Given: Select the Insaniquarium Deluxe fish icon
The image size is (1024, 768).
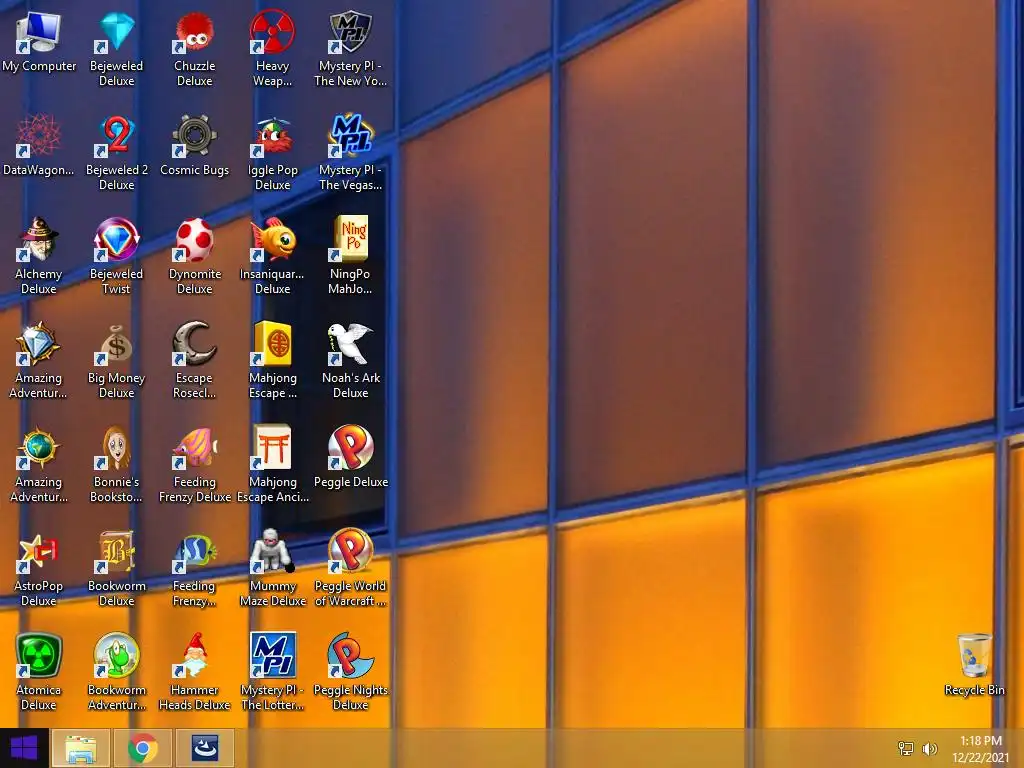Looking at the screenshot, I should (272, 240).
